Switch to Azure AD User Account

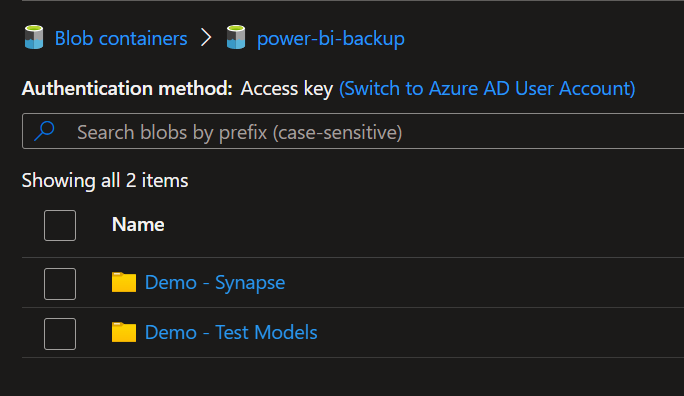(x=487, y=89)
